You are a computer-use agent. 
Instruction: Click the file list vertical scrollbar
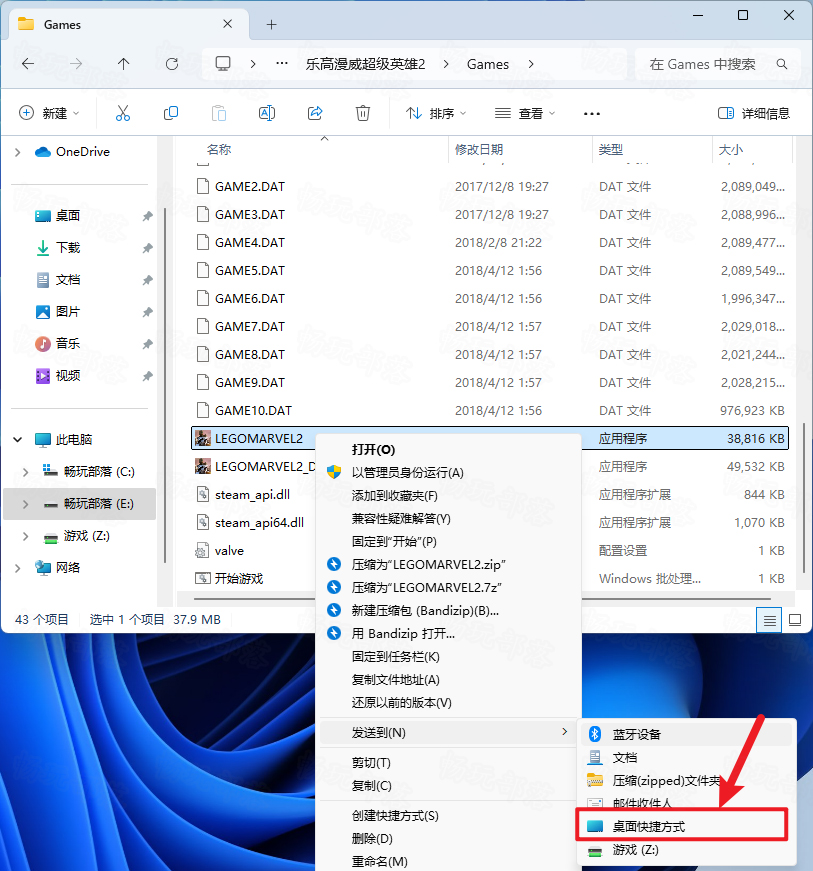tap(804, 498)
